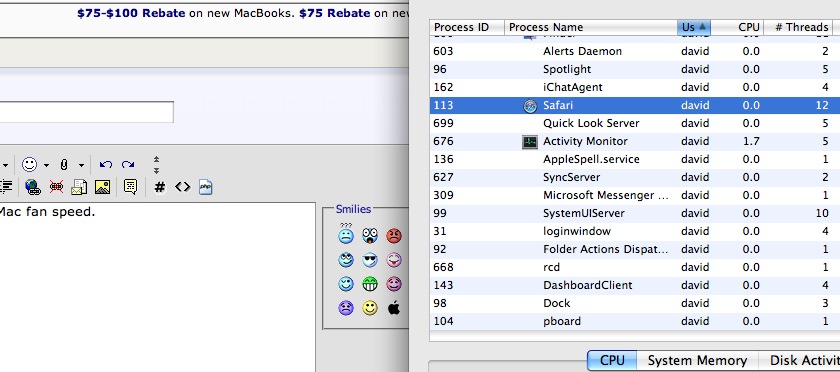This screenshot has width=840, height=372.
Task: Select the Spotlight process row
Action: [635, 69]
